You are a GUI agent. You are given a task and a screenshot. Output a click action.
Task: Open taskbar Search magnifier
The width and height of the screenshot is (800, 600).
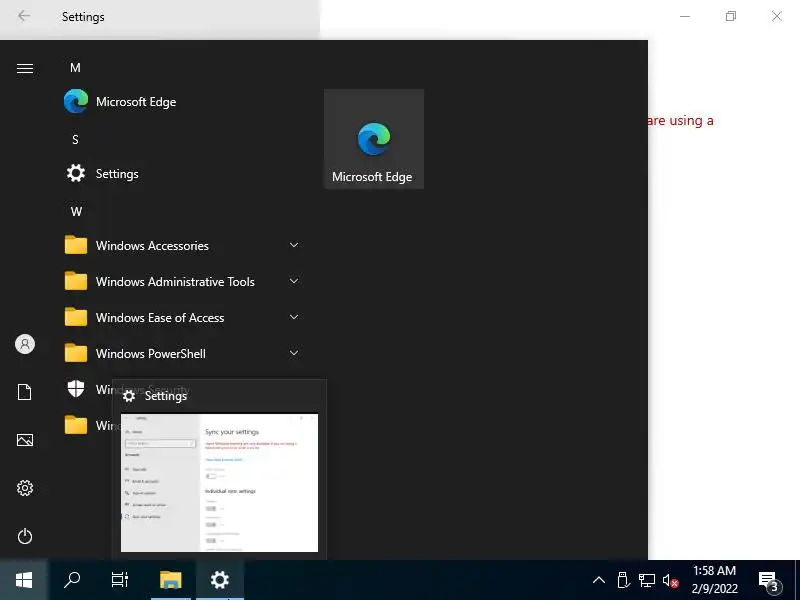coord(72,580)
